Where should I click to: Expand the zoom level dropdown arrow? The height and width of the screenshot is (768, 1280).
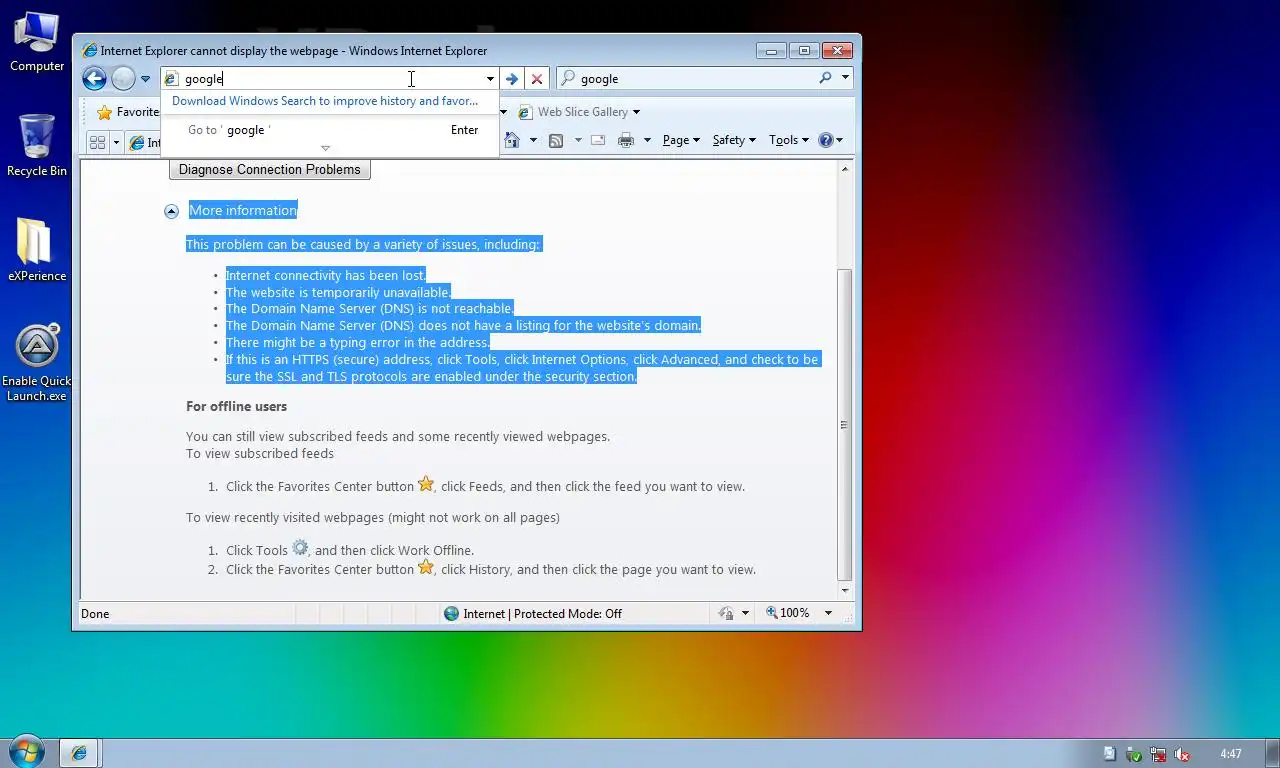(x=828, y=613)
